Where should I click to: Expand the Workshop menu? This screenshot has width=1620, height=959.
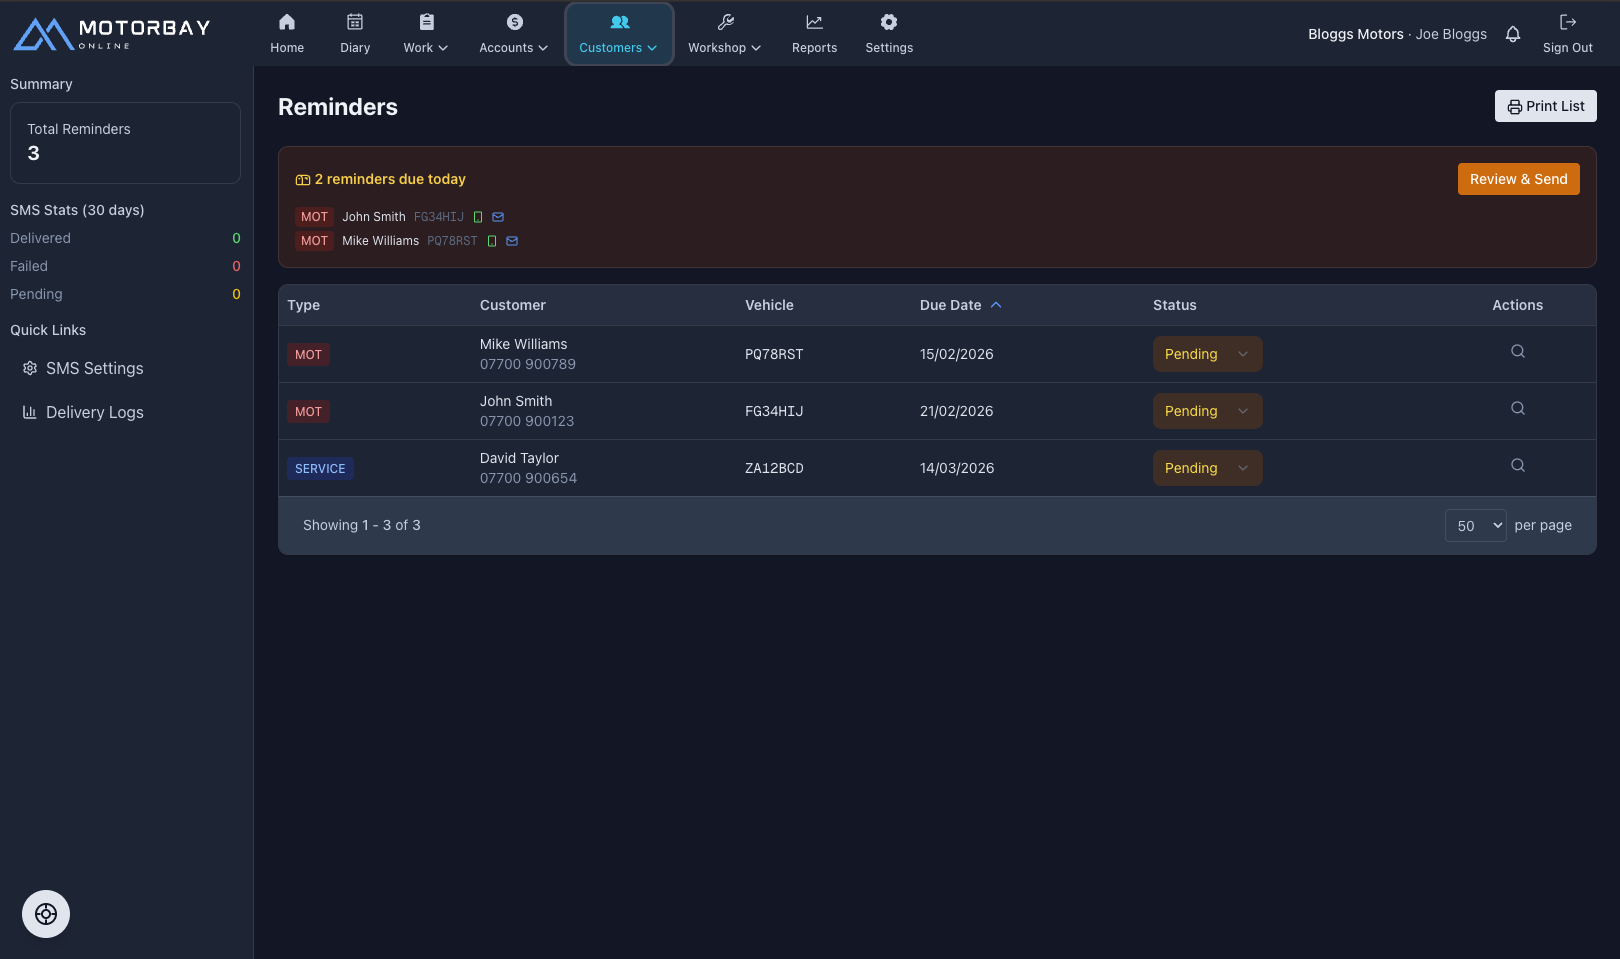(x=724, y=34)
